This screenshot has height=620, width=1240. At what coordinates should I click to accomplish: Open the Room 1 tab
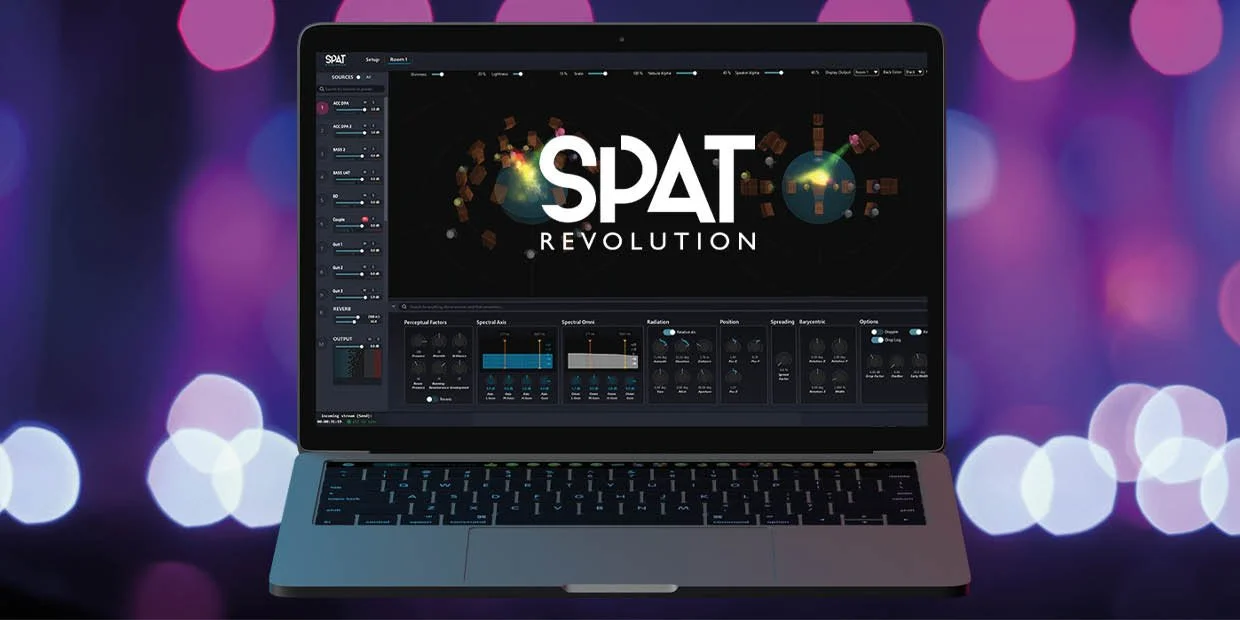tap(399, 59)
